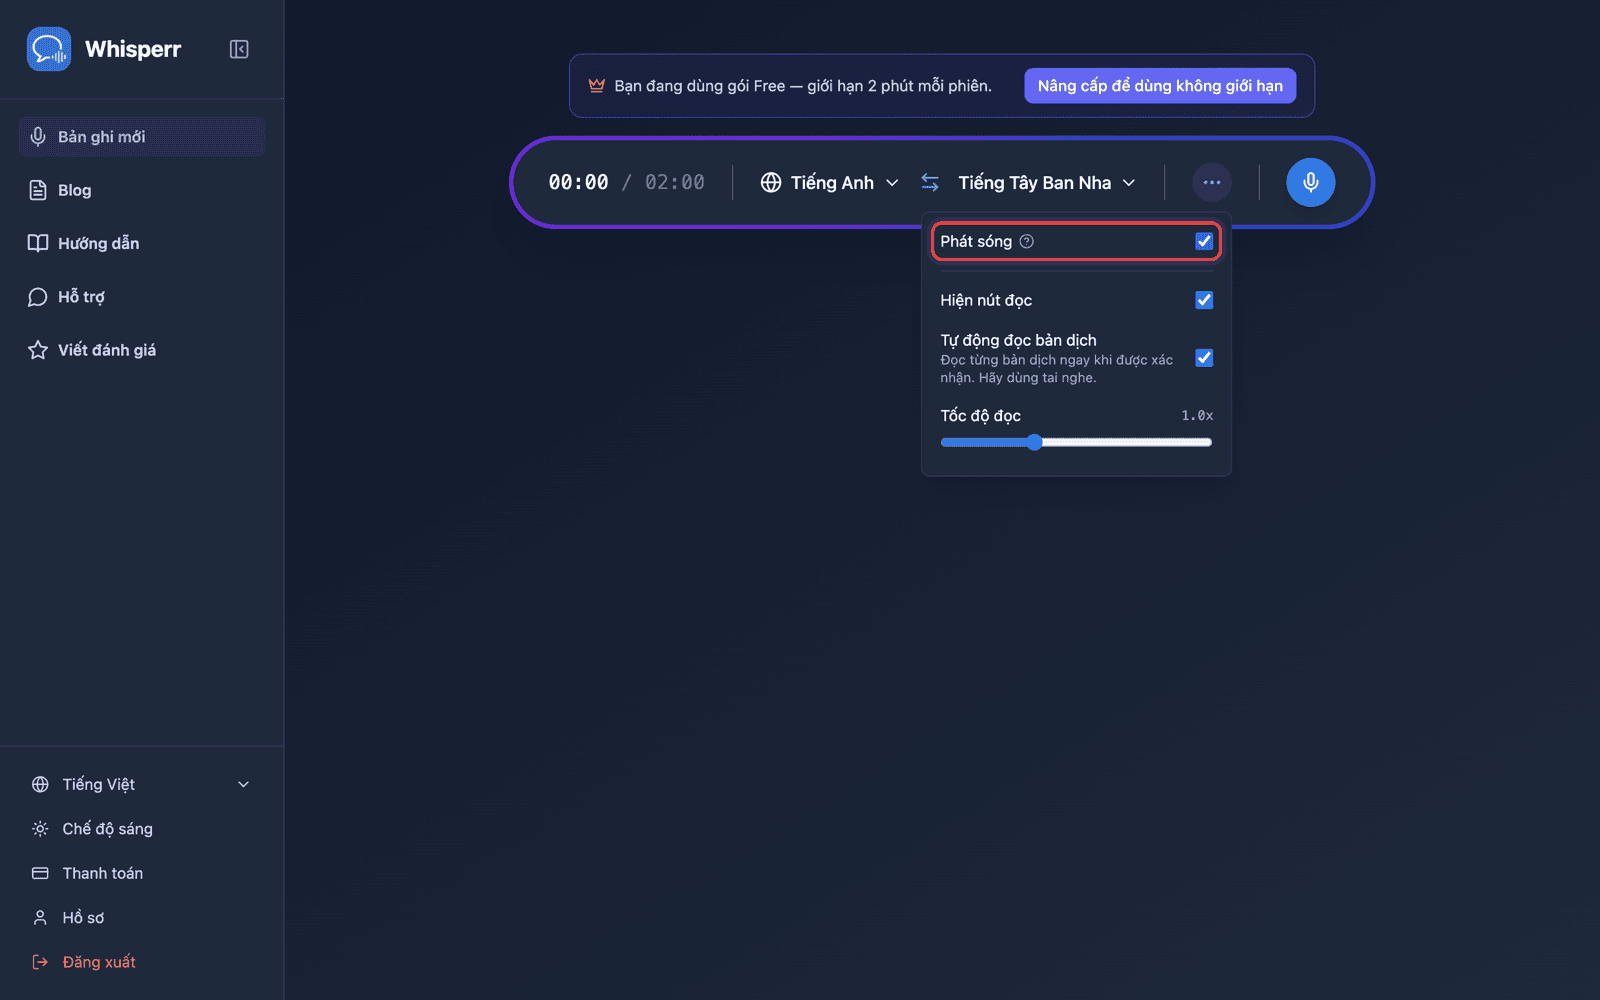This screenshot has width=1600, height=1000.
Task: Switch to Chế độ sáng theme
Action: [142, 829]
